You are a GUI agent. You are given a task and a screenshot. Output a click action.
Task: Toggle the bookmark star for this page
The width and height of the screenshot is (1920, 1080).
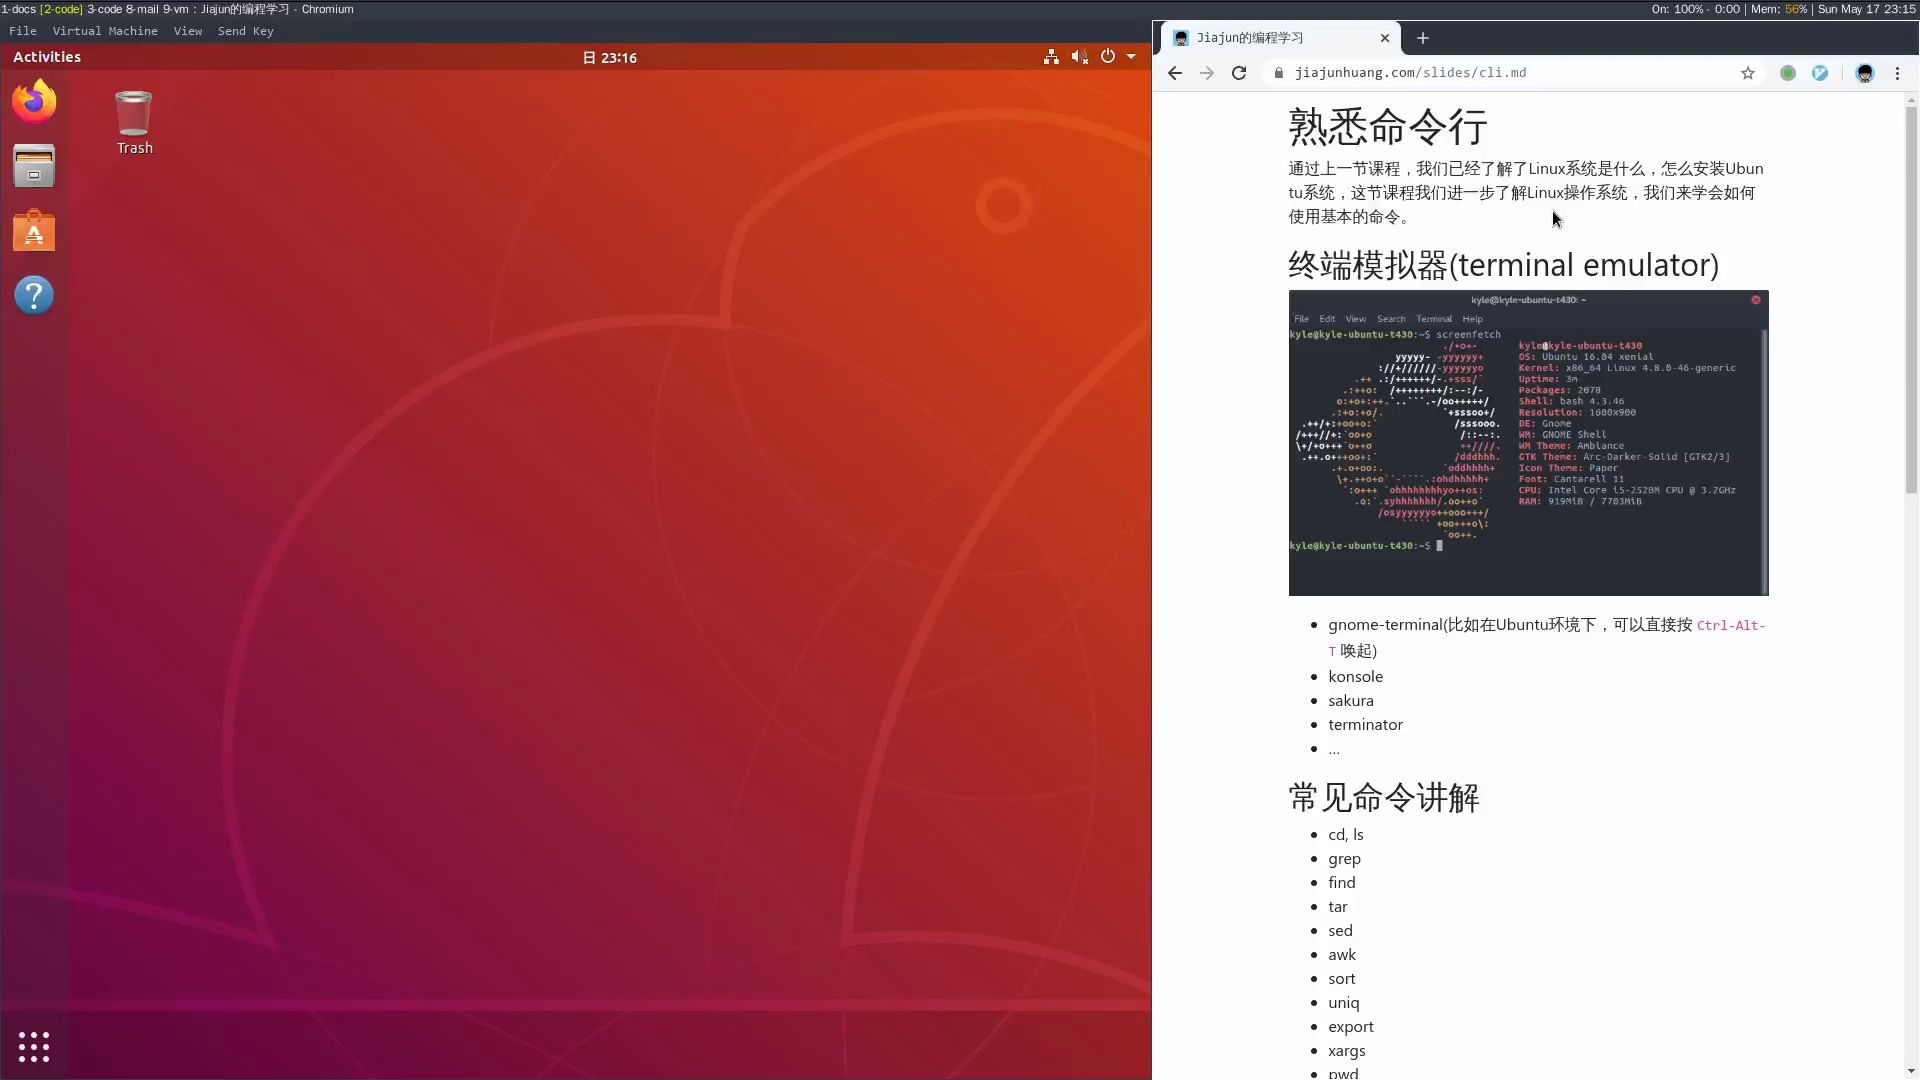click(1748, 73)
